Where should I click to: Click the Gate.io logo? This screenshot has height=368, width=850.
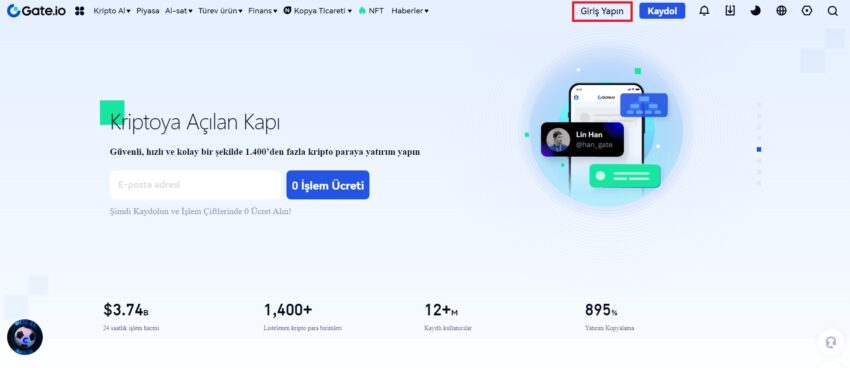pos(36,11)
